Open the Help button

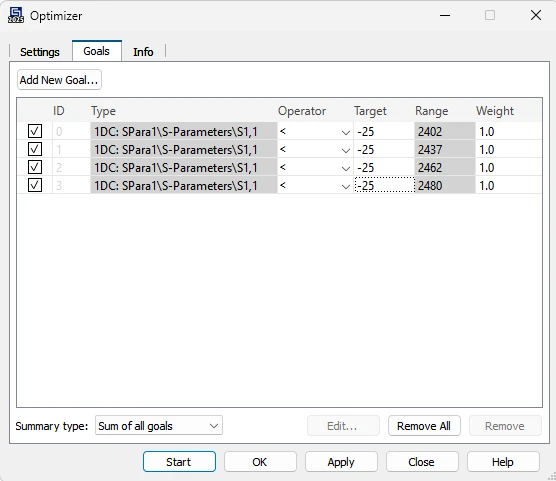pyautogui.click(x=503, y=462)
